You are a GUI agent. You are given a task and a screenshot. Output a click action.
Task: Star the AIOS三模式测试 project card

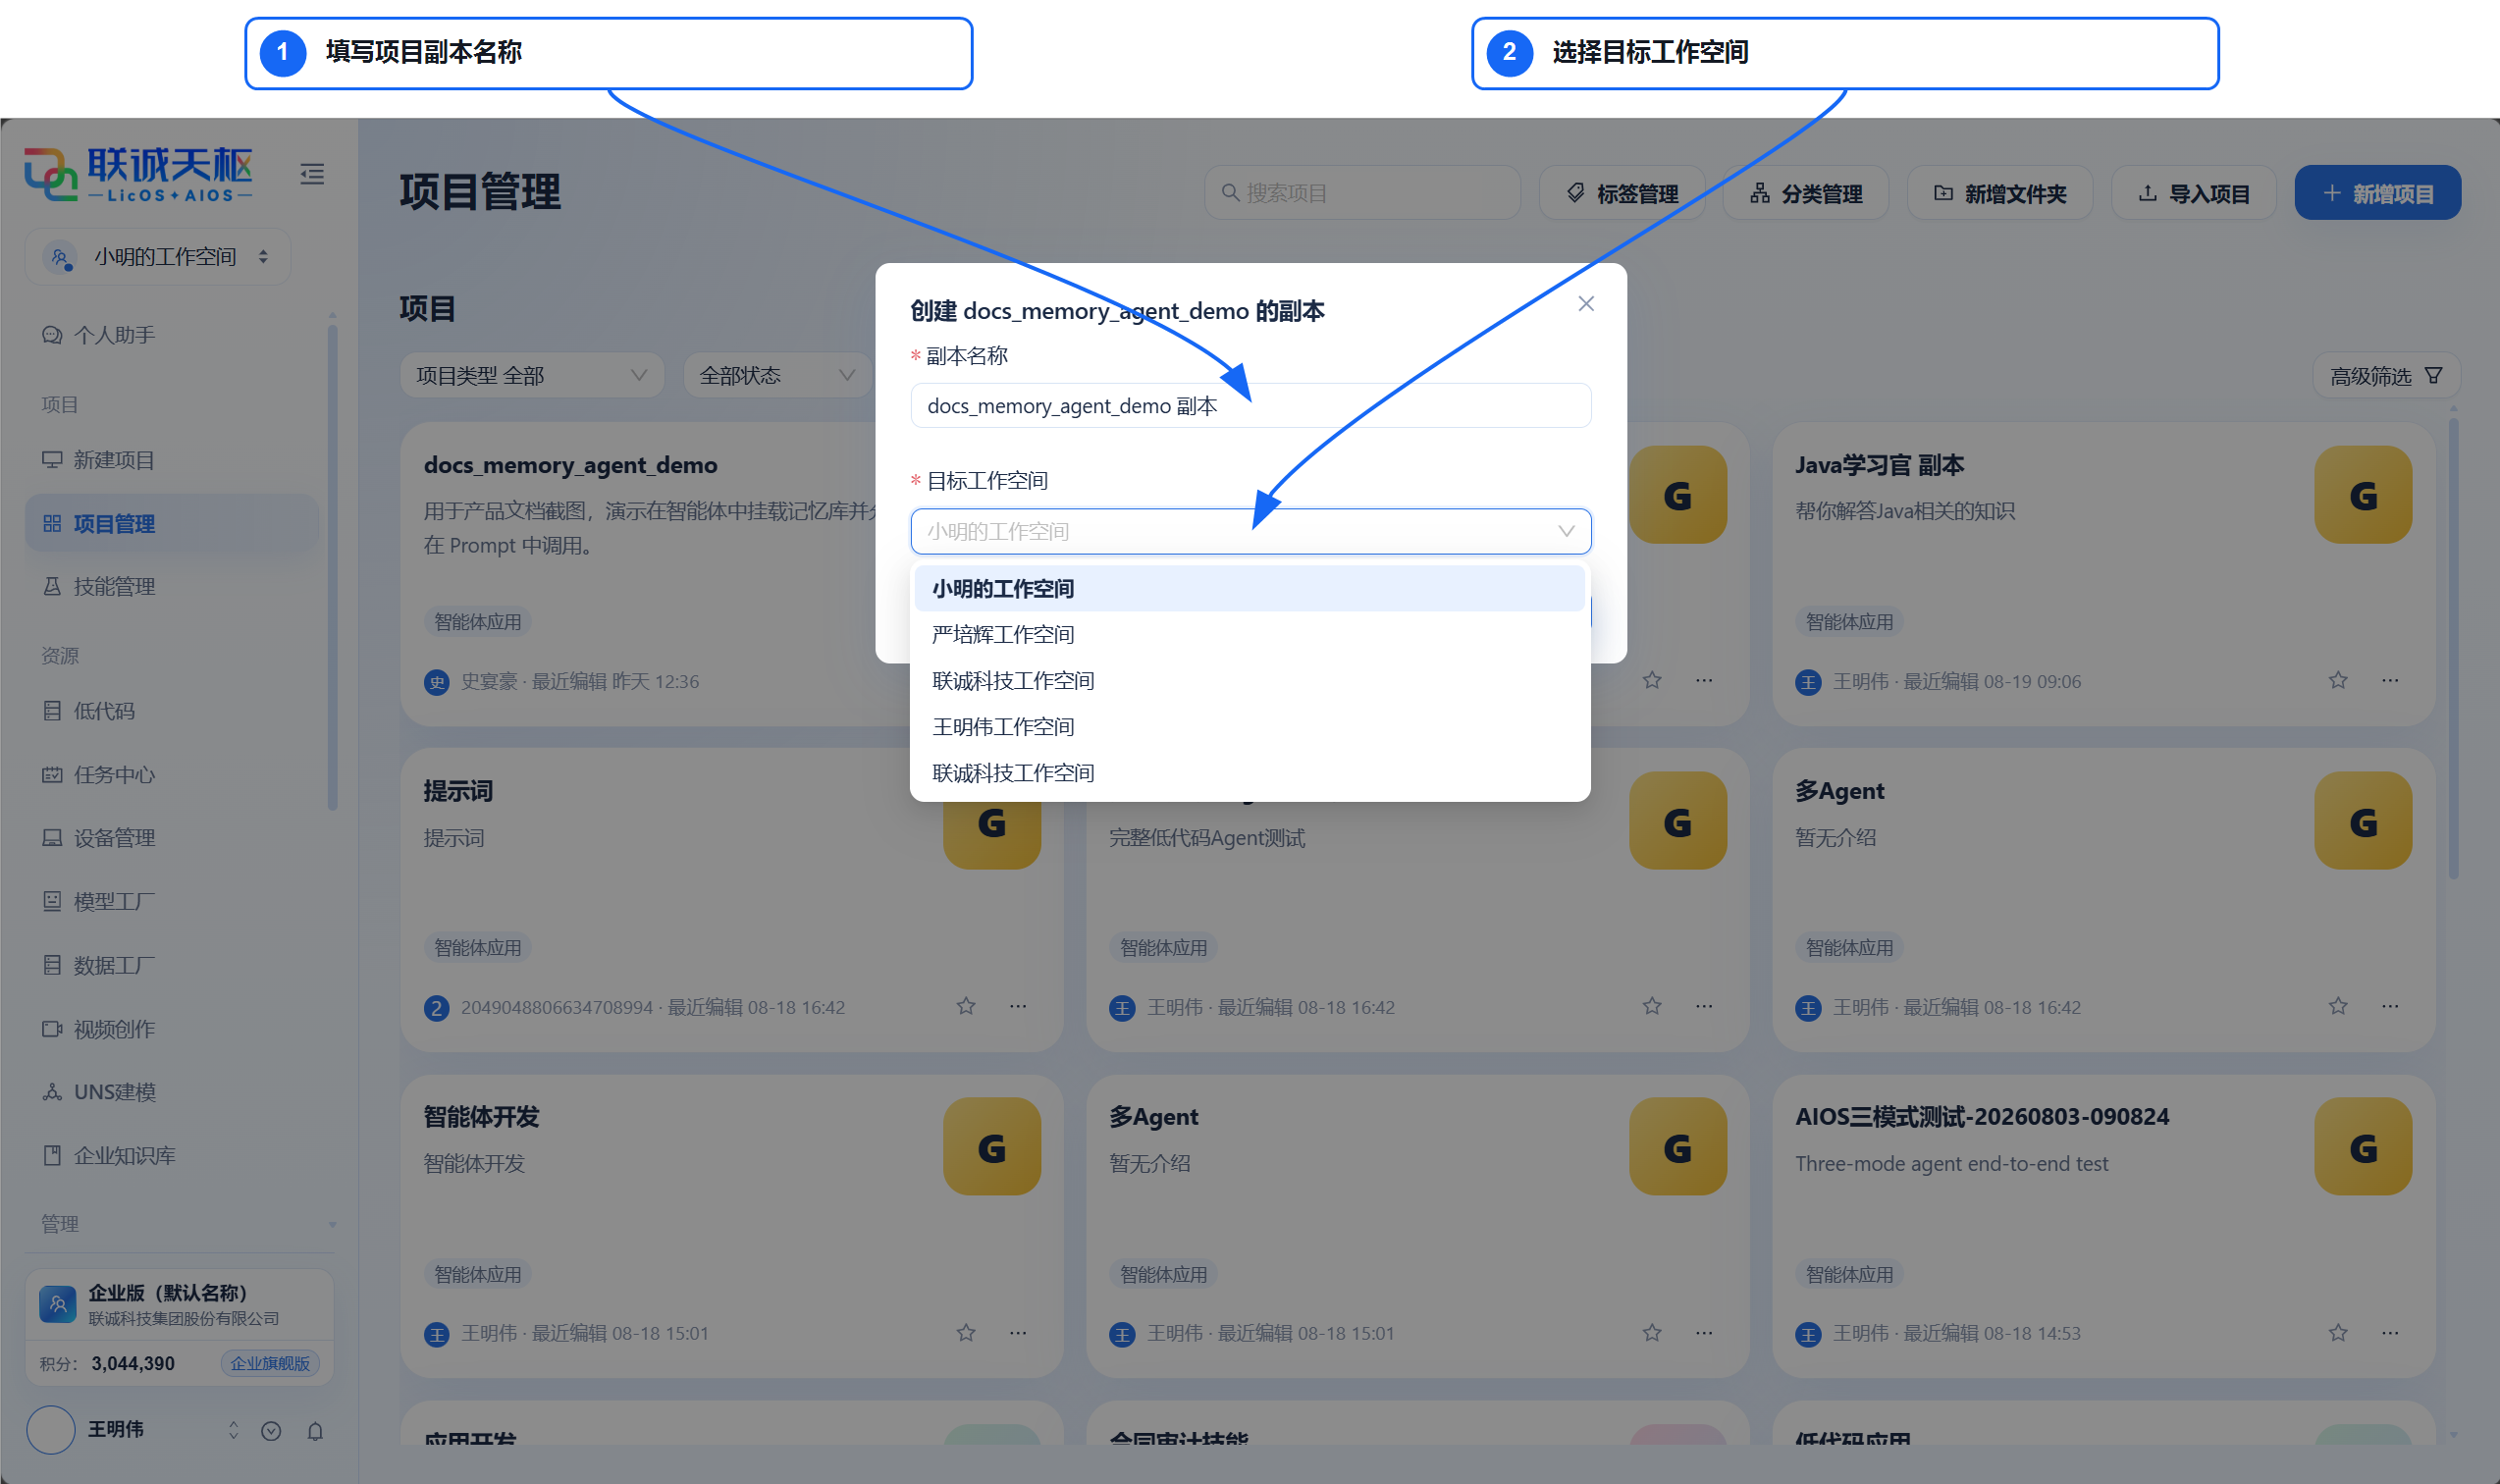coord(2338,1332)
